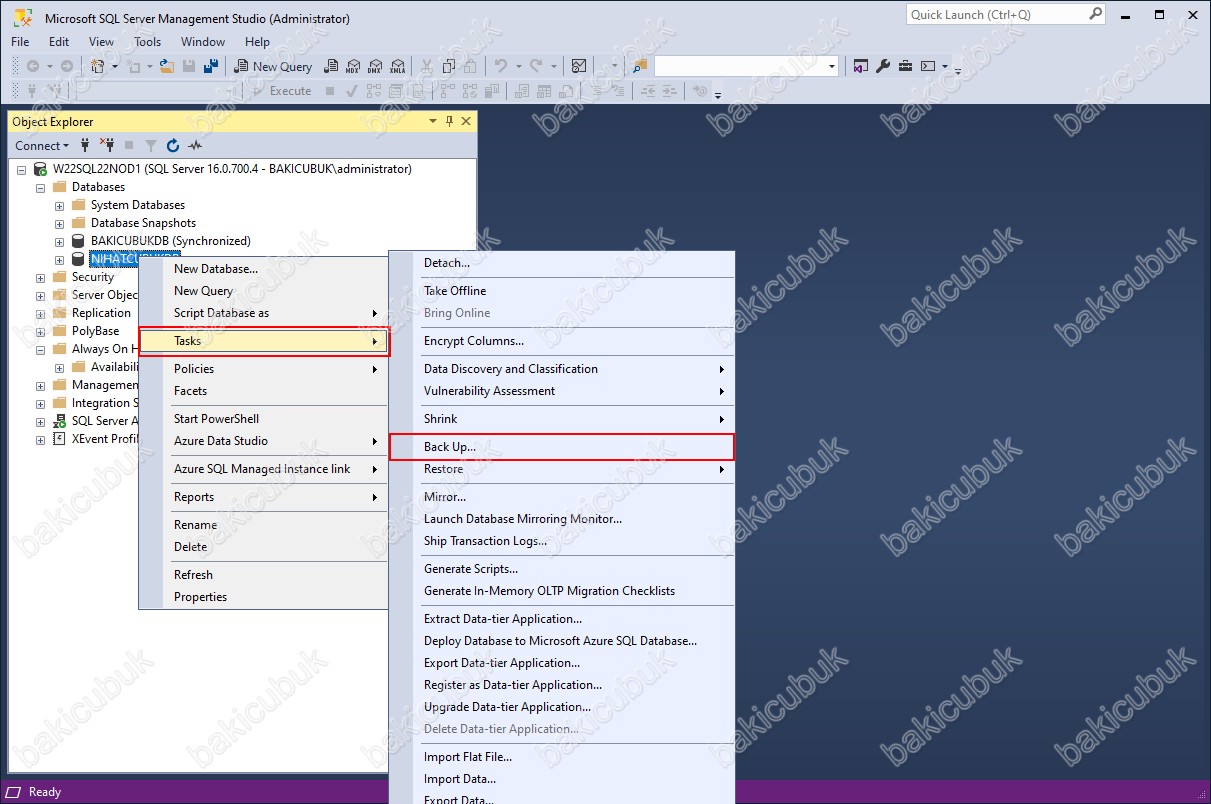The width and height of the screenshot is (1211, 804).
Task: Select the System Databases tree item
Action: click(138, 205)
